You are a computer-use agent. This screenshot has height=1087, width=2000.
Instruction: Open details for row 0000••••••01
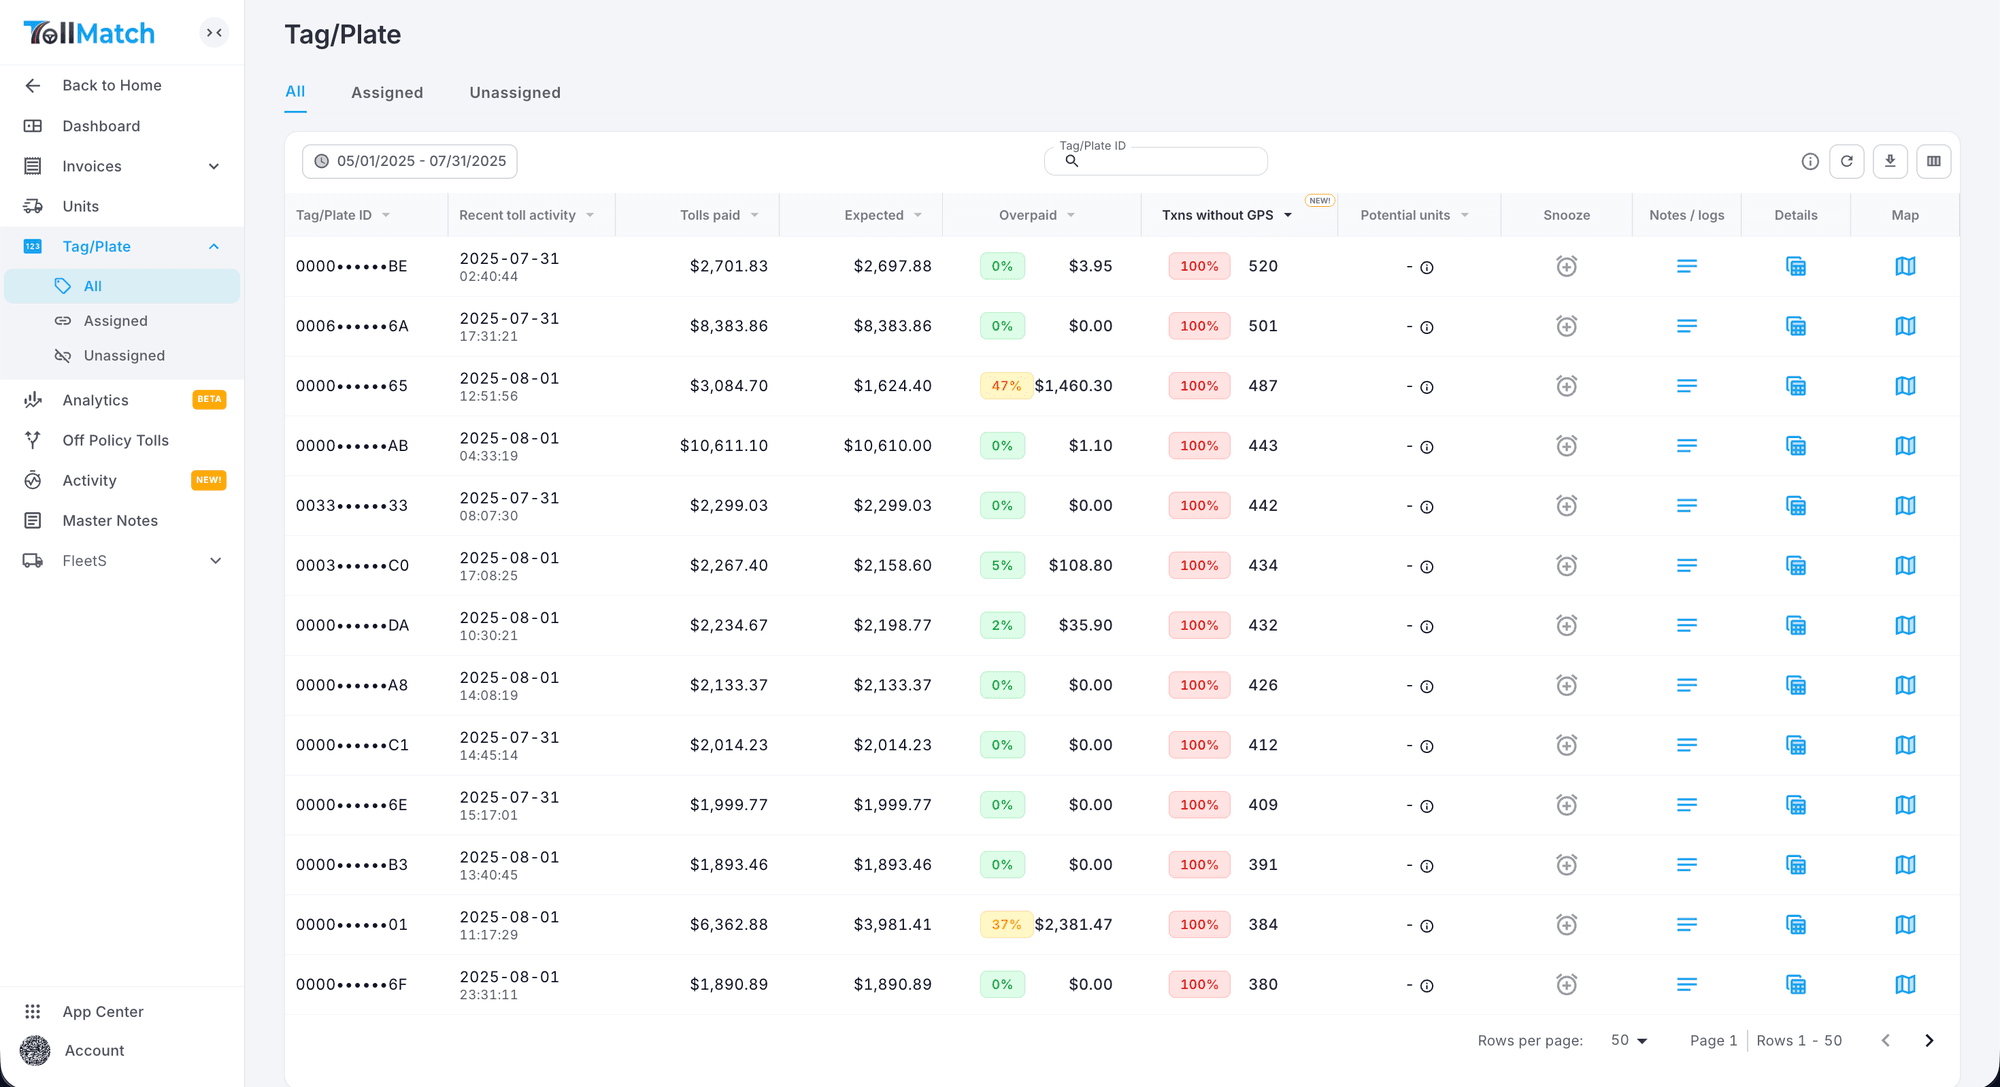[1796, 925]
